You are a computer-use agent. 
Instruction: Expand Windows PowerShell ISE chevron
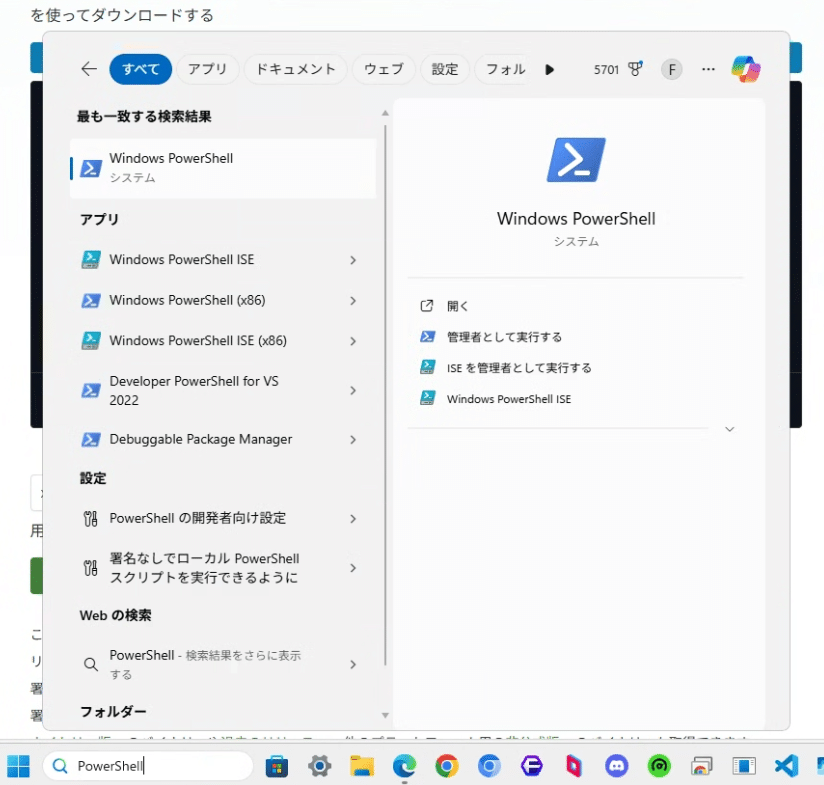pyautogui.click(x=353, y=260)
